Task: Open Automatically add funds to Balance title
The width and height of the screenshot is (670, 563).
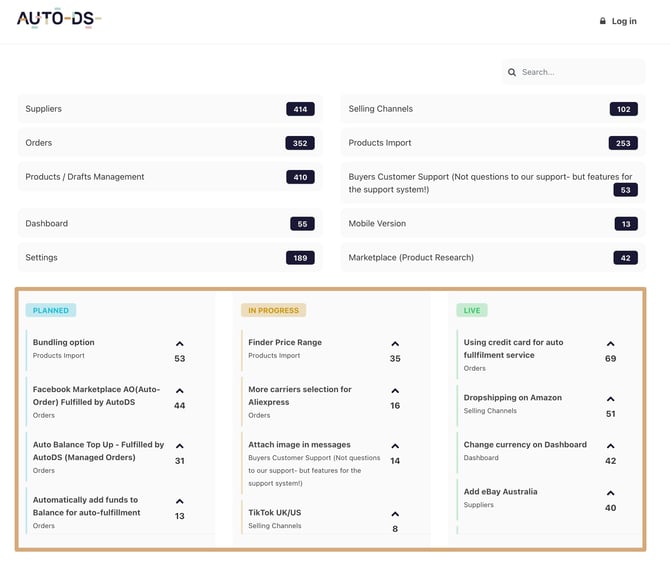Action: pos(86,506)
